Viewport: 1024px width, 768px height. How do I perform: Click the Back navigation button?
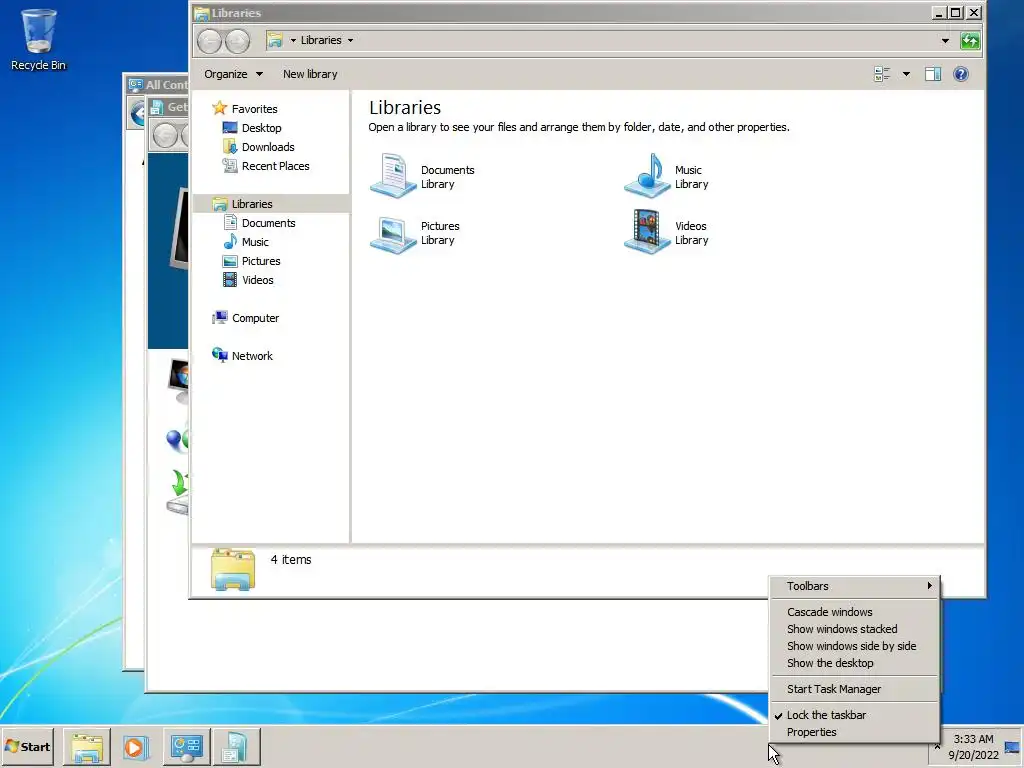[x=210, y=41]
